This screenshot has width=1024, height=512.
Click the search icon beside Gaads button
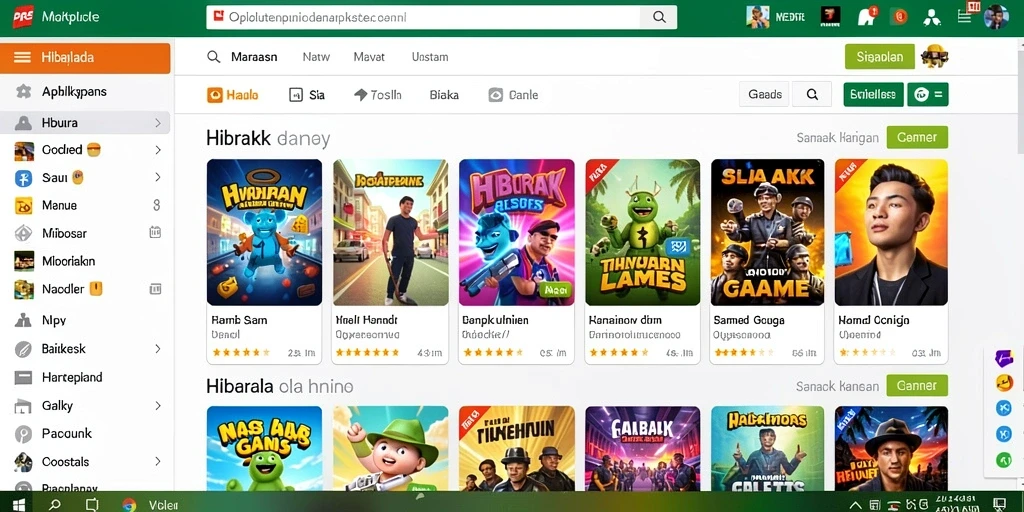[812, 95]
